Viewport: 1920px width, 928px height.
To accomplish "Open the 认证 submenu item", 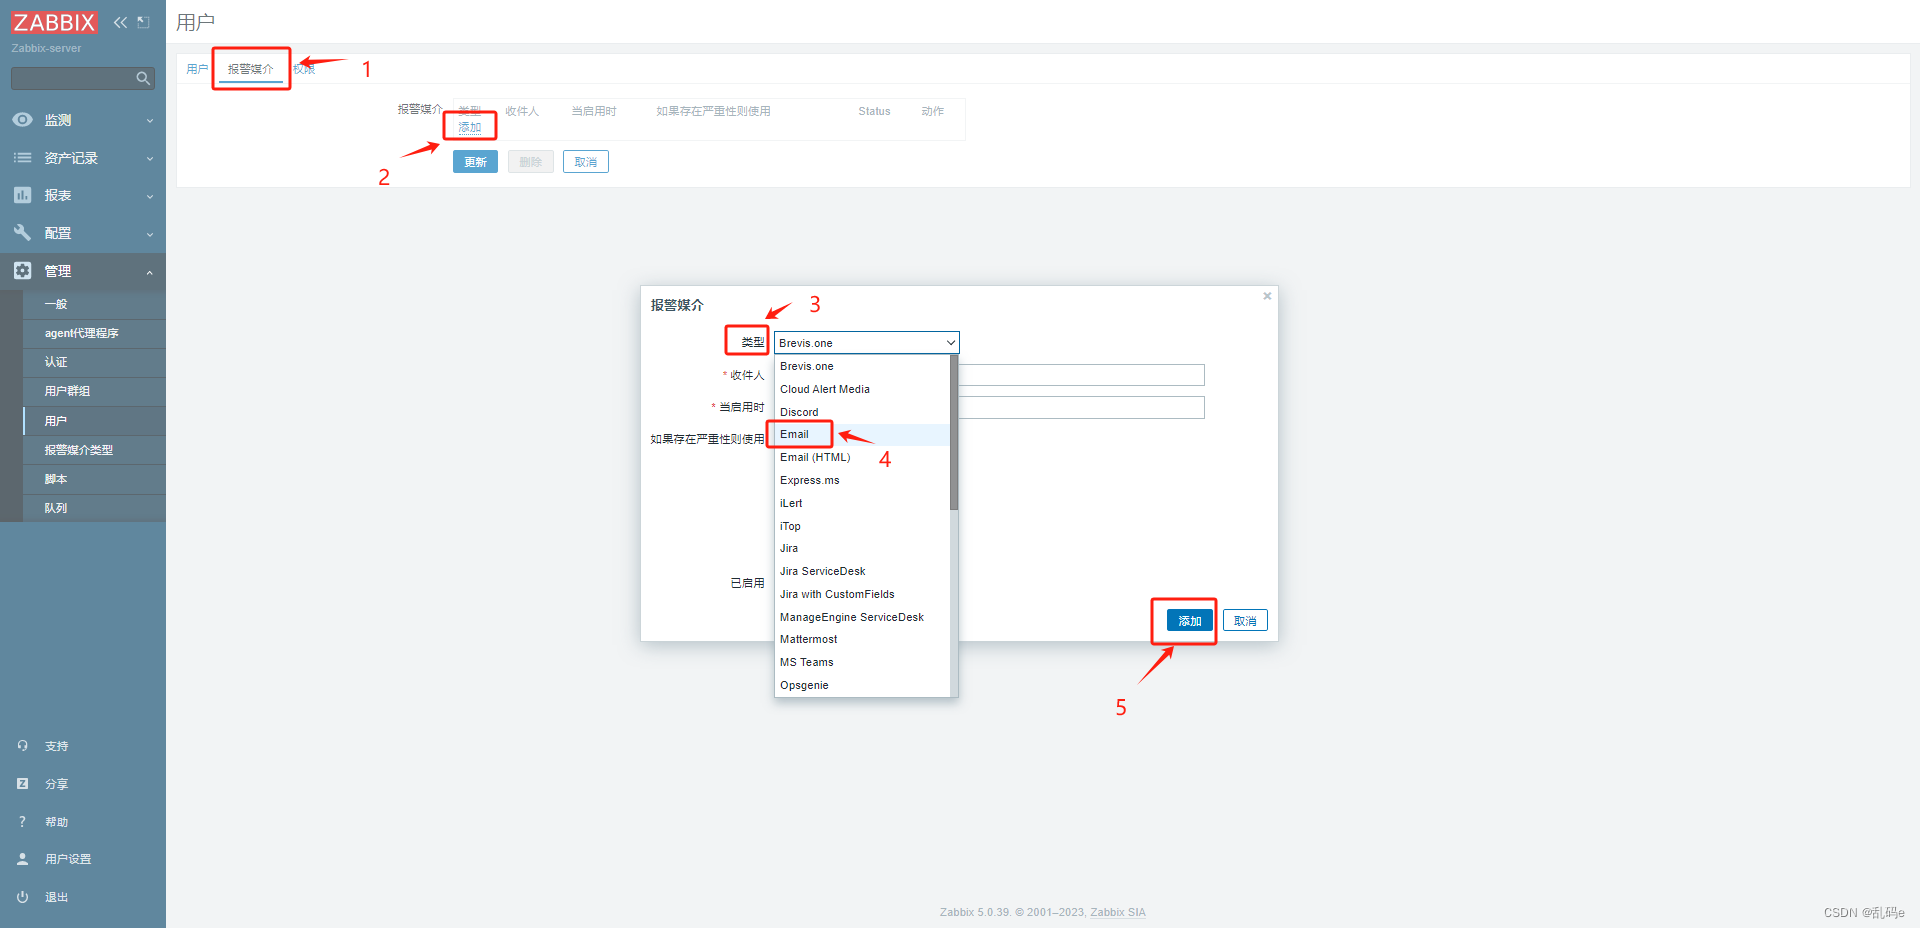I will [x=94, y=362].
